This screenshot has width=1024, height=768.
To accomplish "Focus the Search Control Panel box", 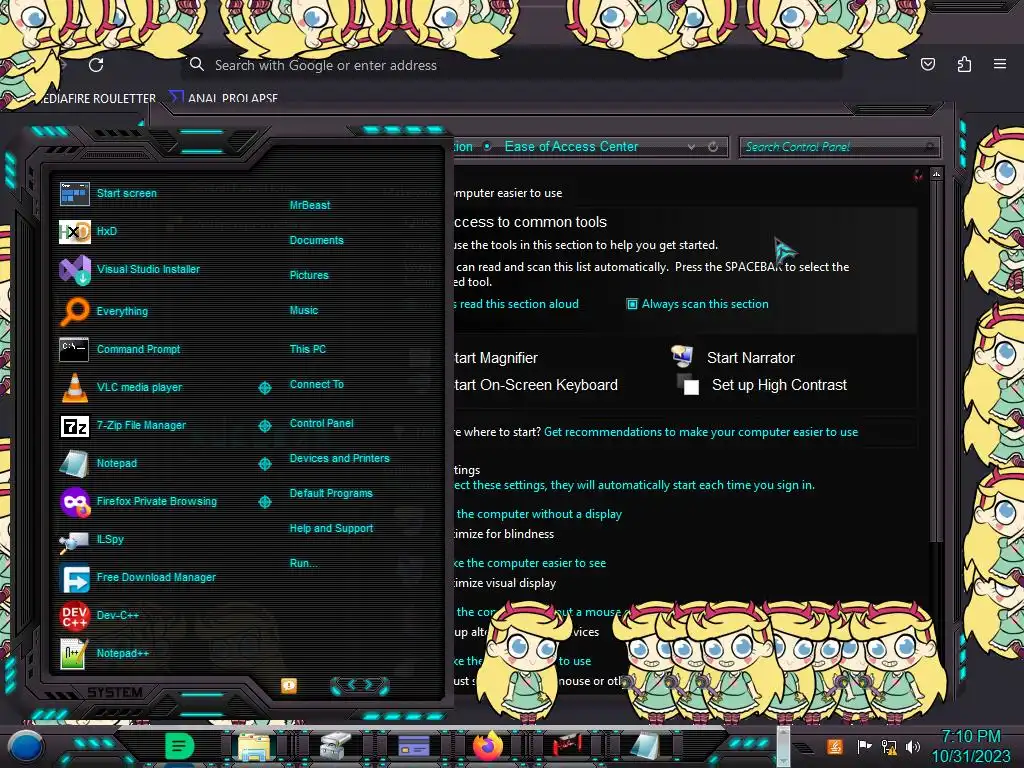I will 839,147.
